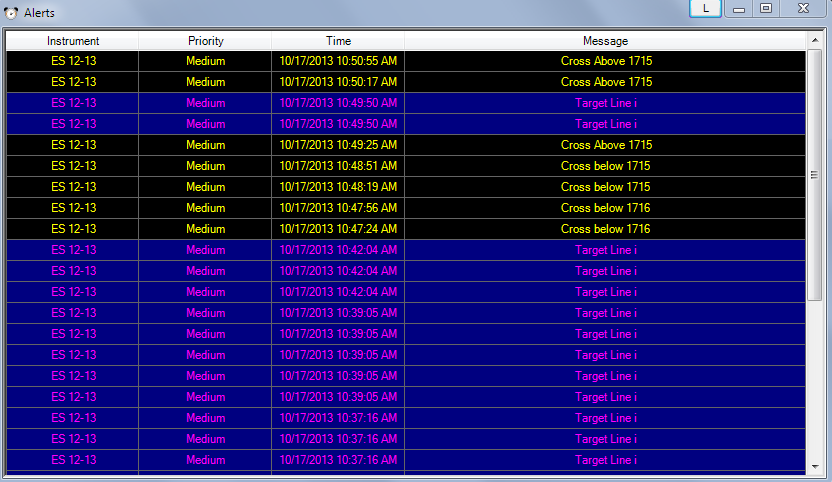Select alert time 10:48:51 AM
The height and width of the screenshot is (482, 832).
pyautogui.click(x=338, y=166)
